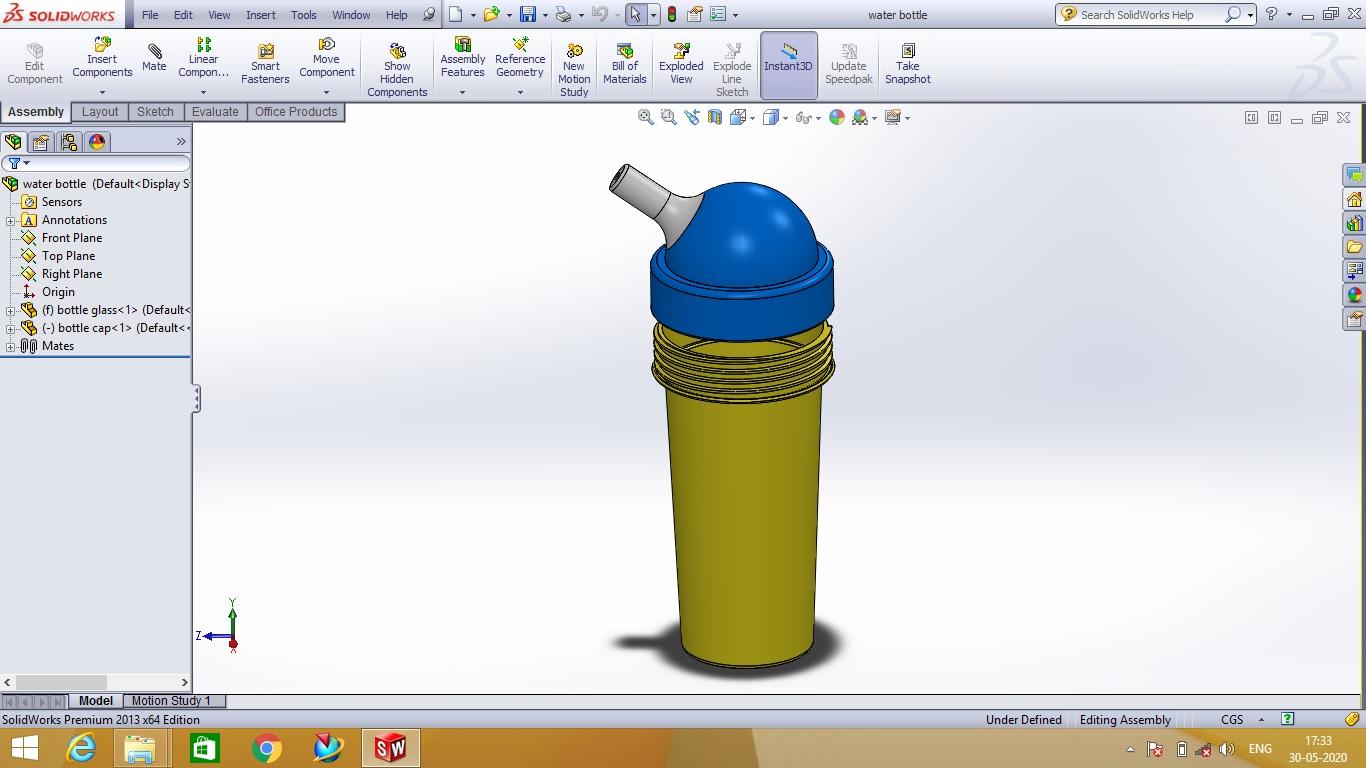Click the Edit Appearance sphere icon
Screen dimensions: 1366x768
[837, 117]
